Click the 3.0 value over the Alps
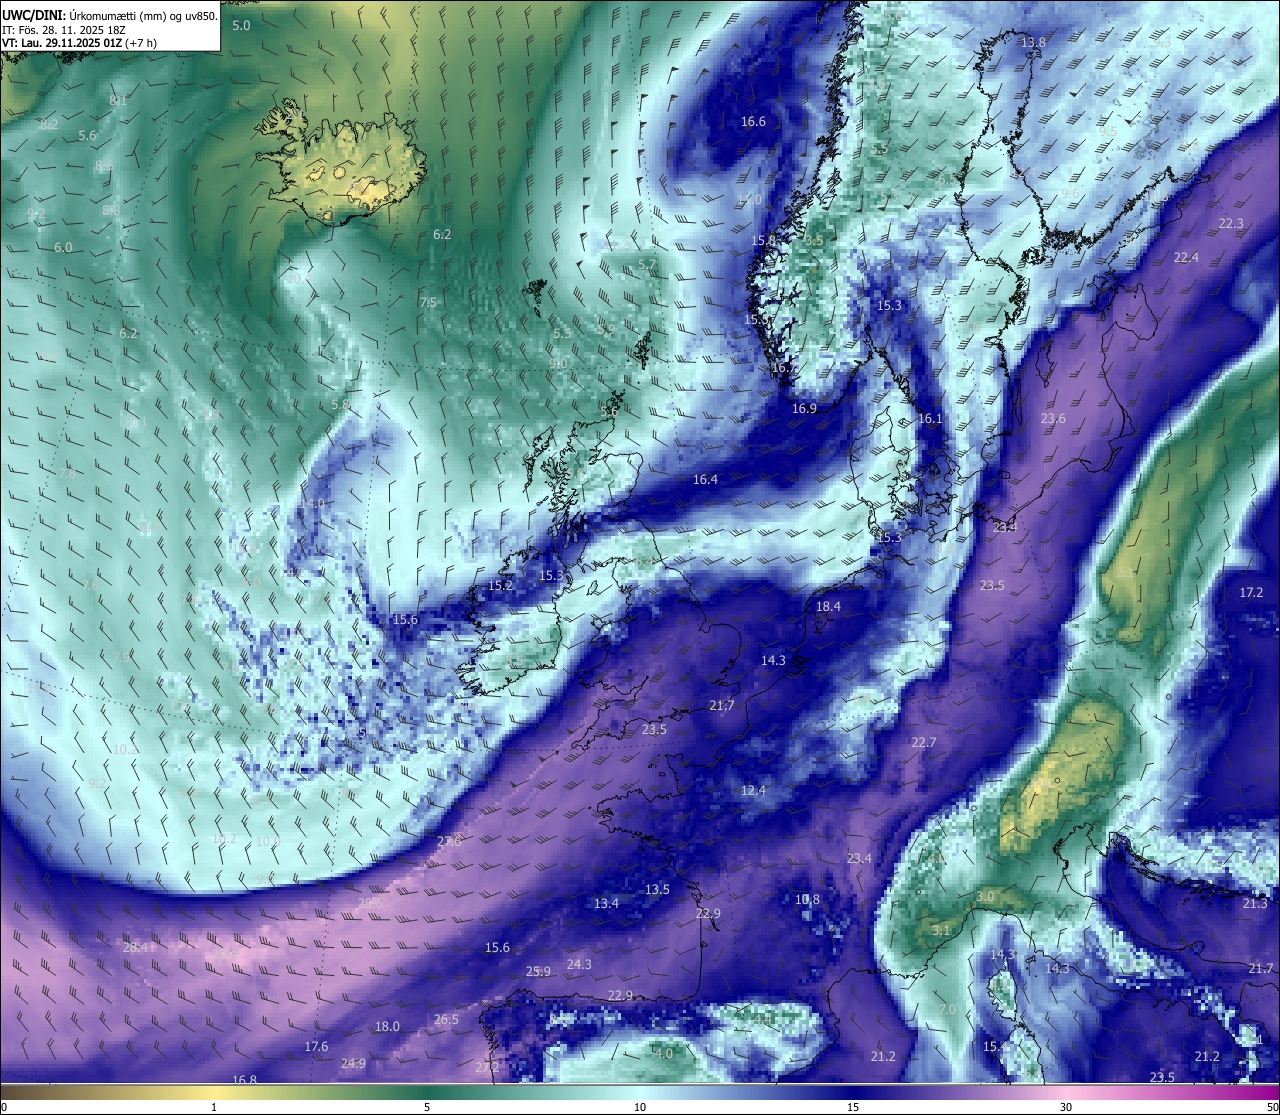1280x1115 pixels. click(985, 897)
